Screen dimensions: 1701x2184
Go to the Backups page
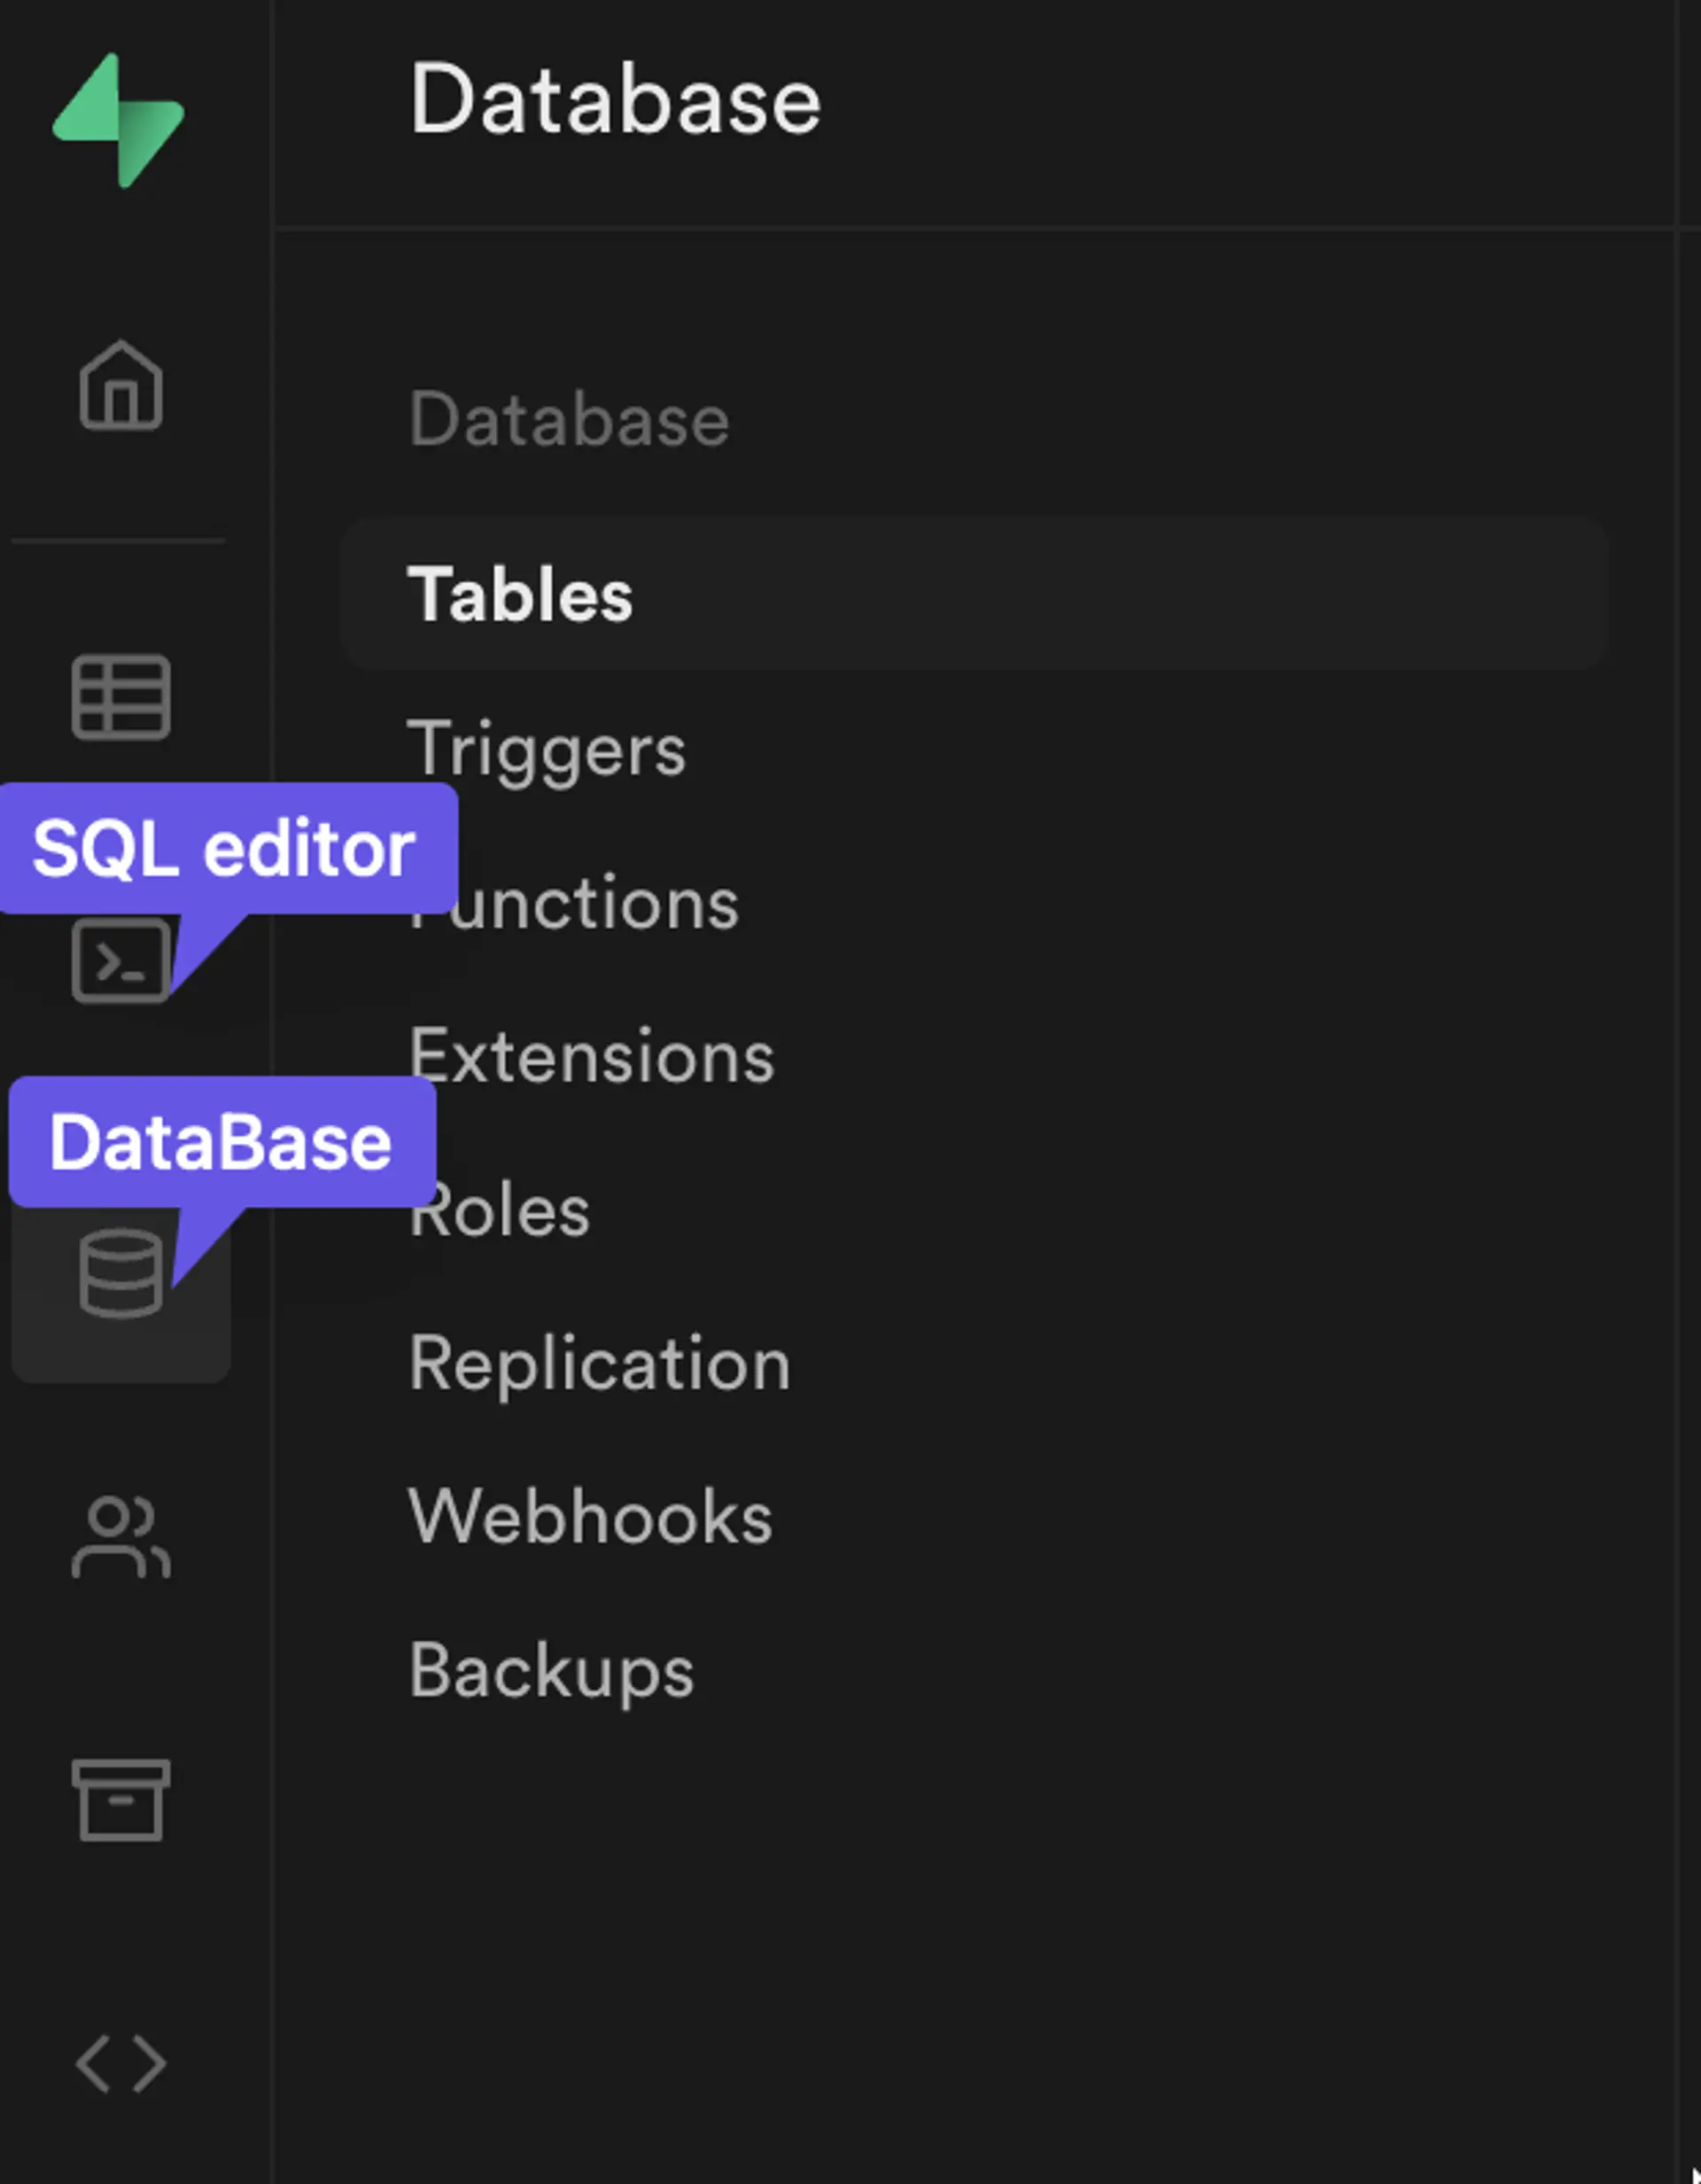pos(551,1671)
